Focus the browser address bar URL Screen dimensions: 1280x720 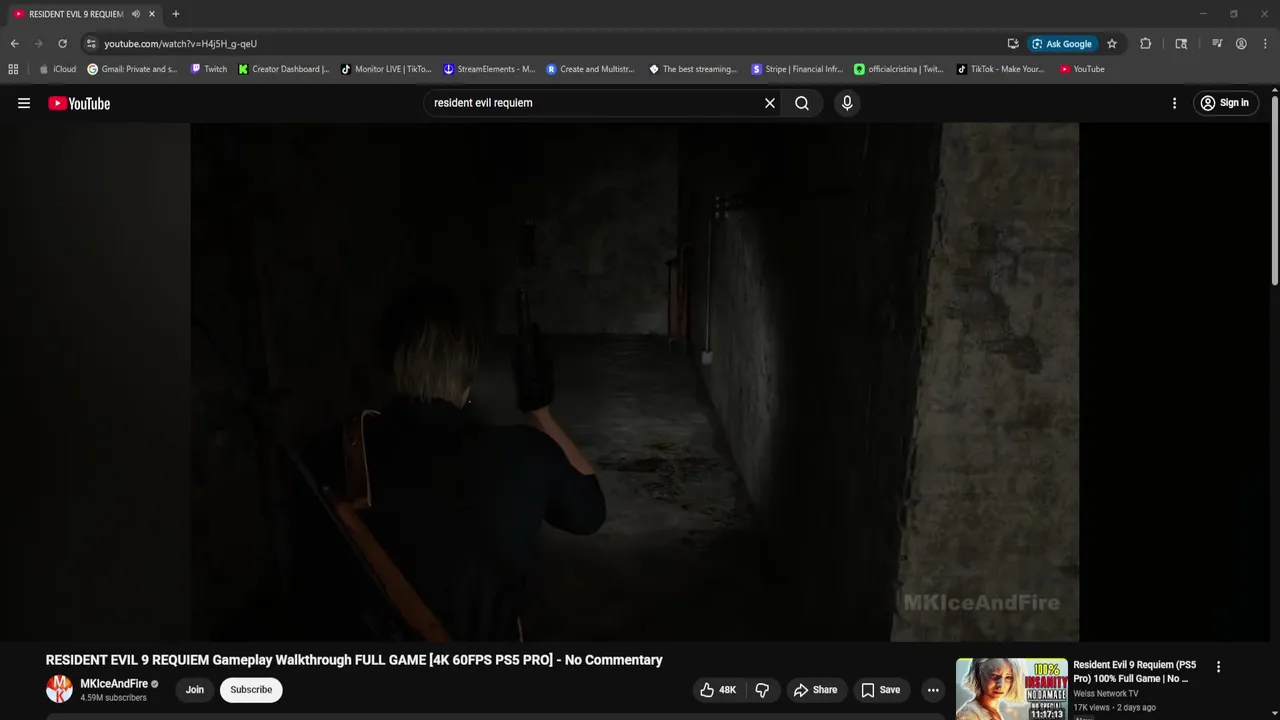pyautogui.click(x=181, y=44)
